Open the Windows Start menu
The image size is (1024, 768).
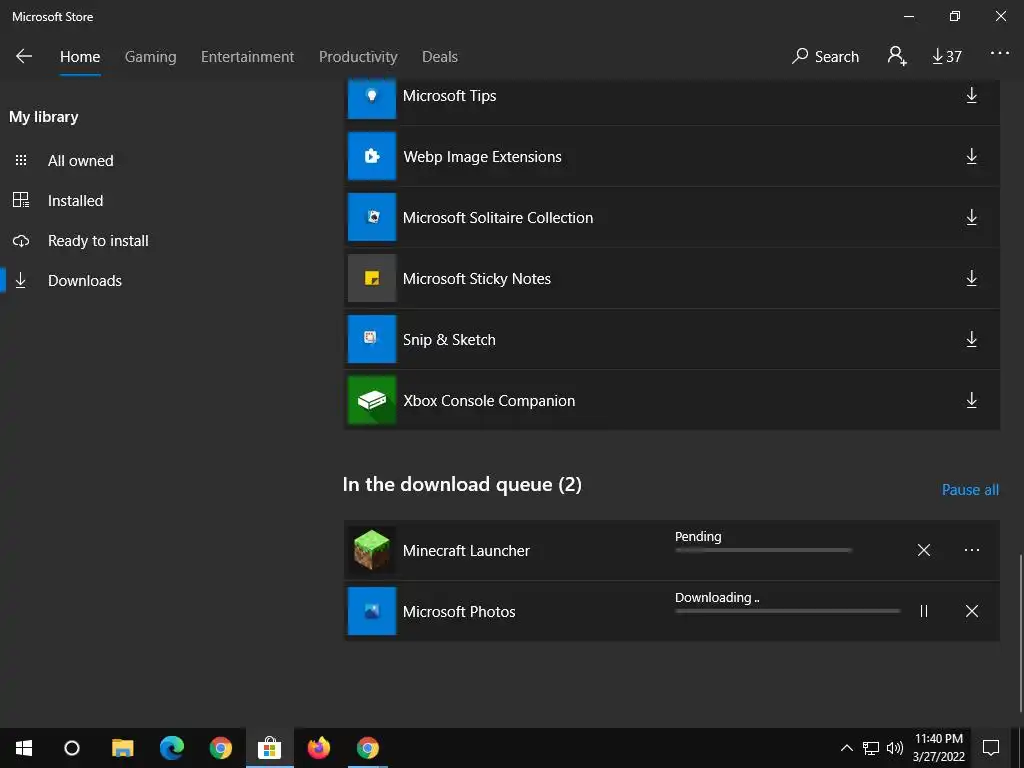[x=24, y=748]
